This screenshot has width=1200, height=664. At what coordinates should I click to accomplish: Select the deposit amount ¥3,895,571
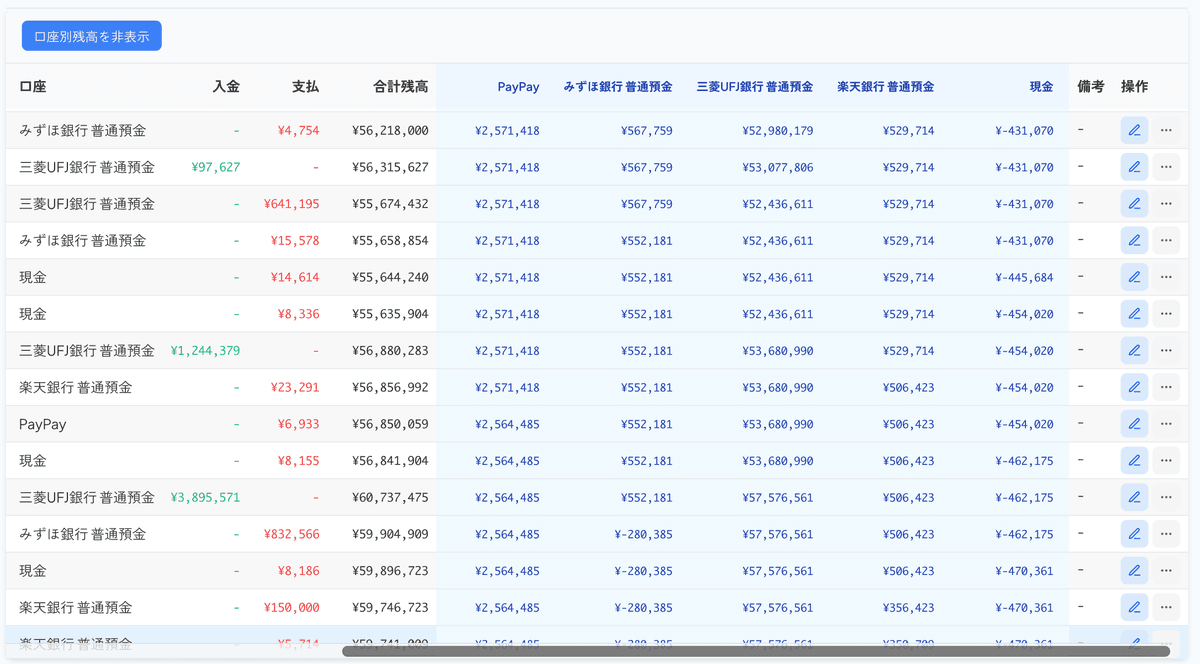pyautogui.click(x=205, y=497)
